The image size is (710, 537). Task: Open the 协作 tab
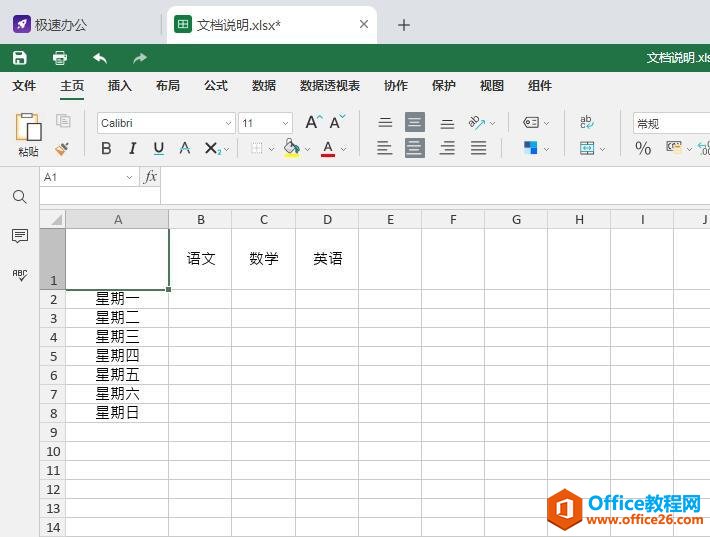396,86
